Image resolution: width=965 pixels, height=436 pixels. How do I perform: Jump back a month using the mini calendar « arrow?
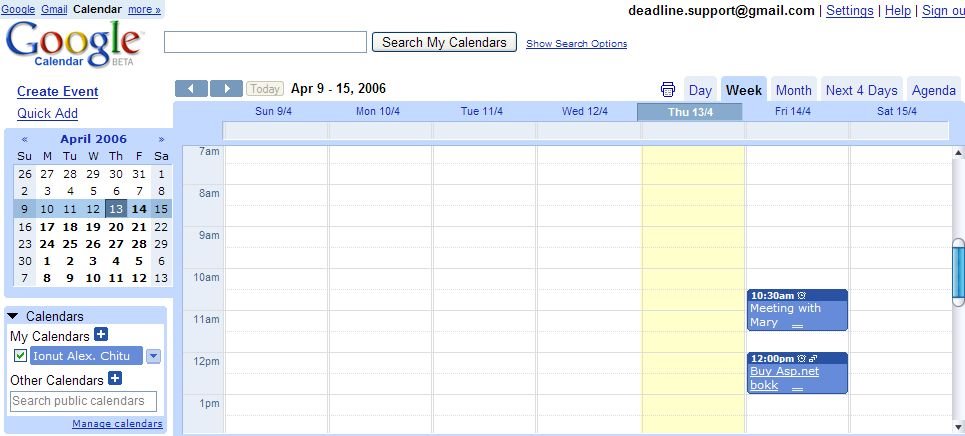pos(25,139)
